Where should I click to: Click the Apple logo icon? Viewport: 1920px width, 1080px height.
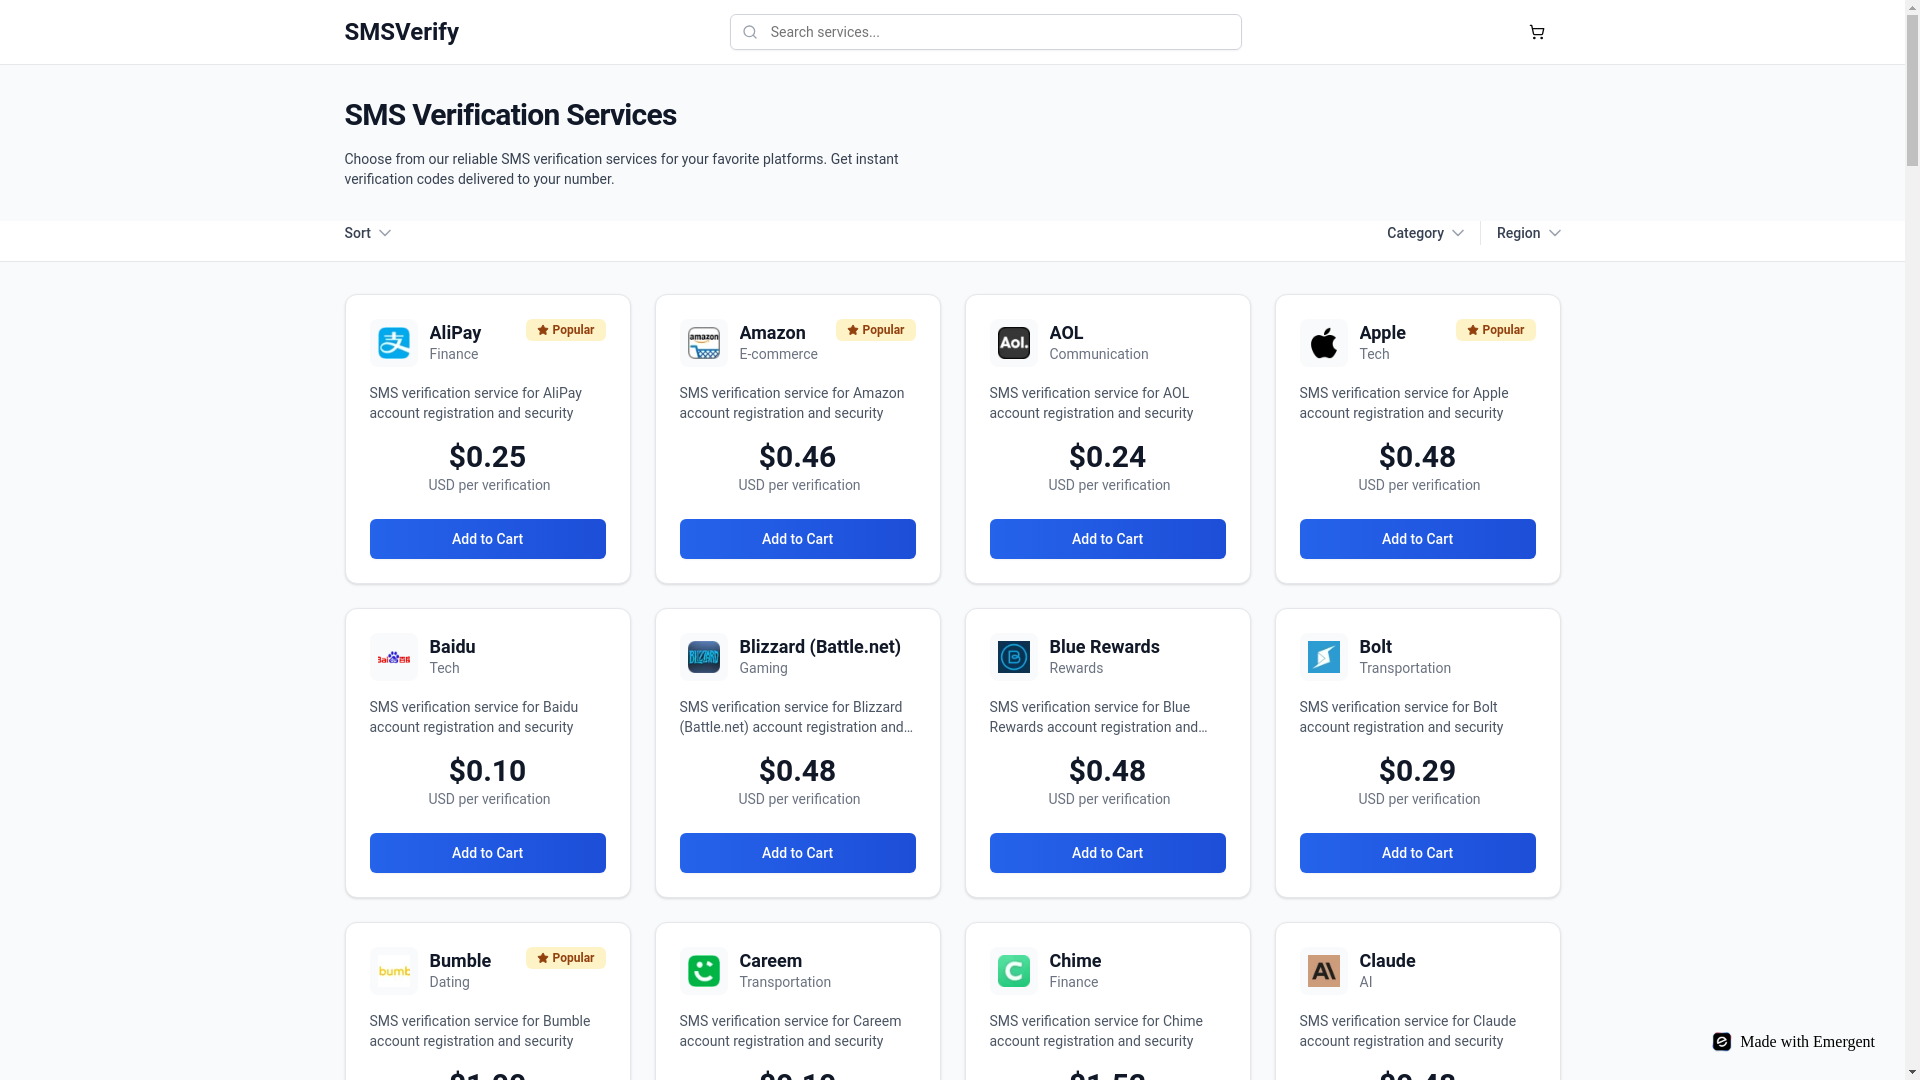coord(1323,343)
